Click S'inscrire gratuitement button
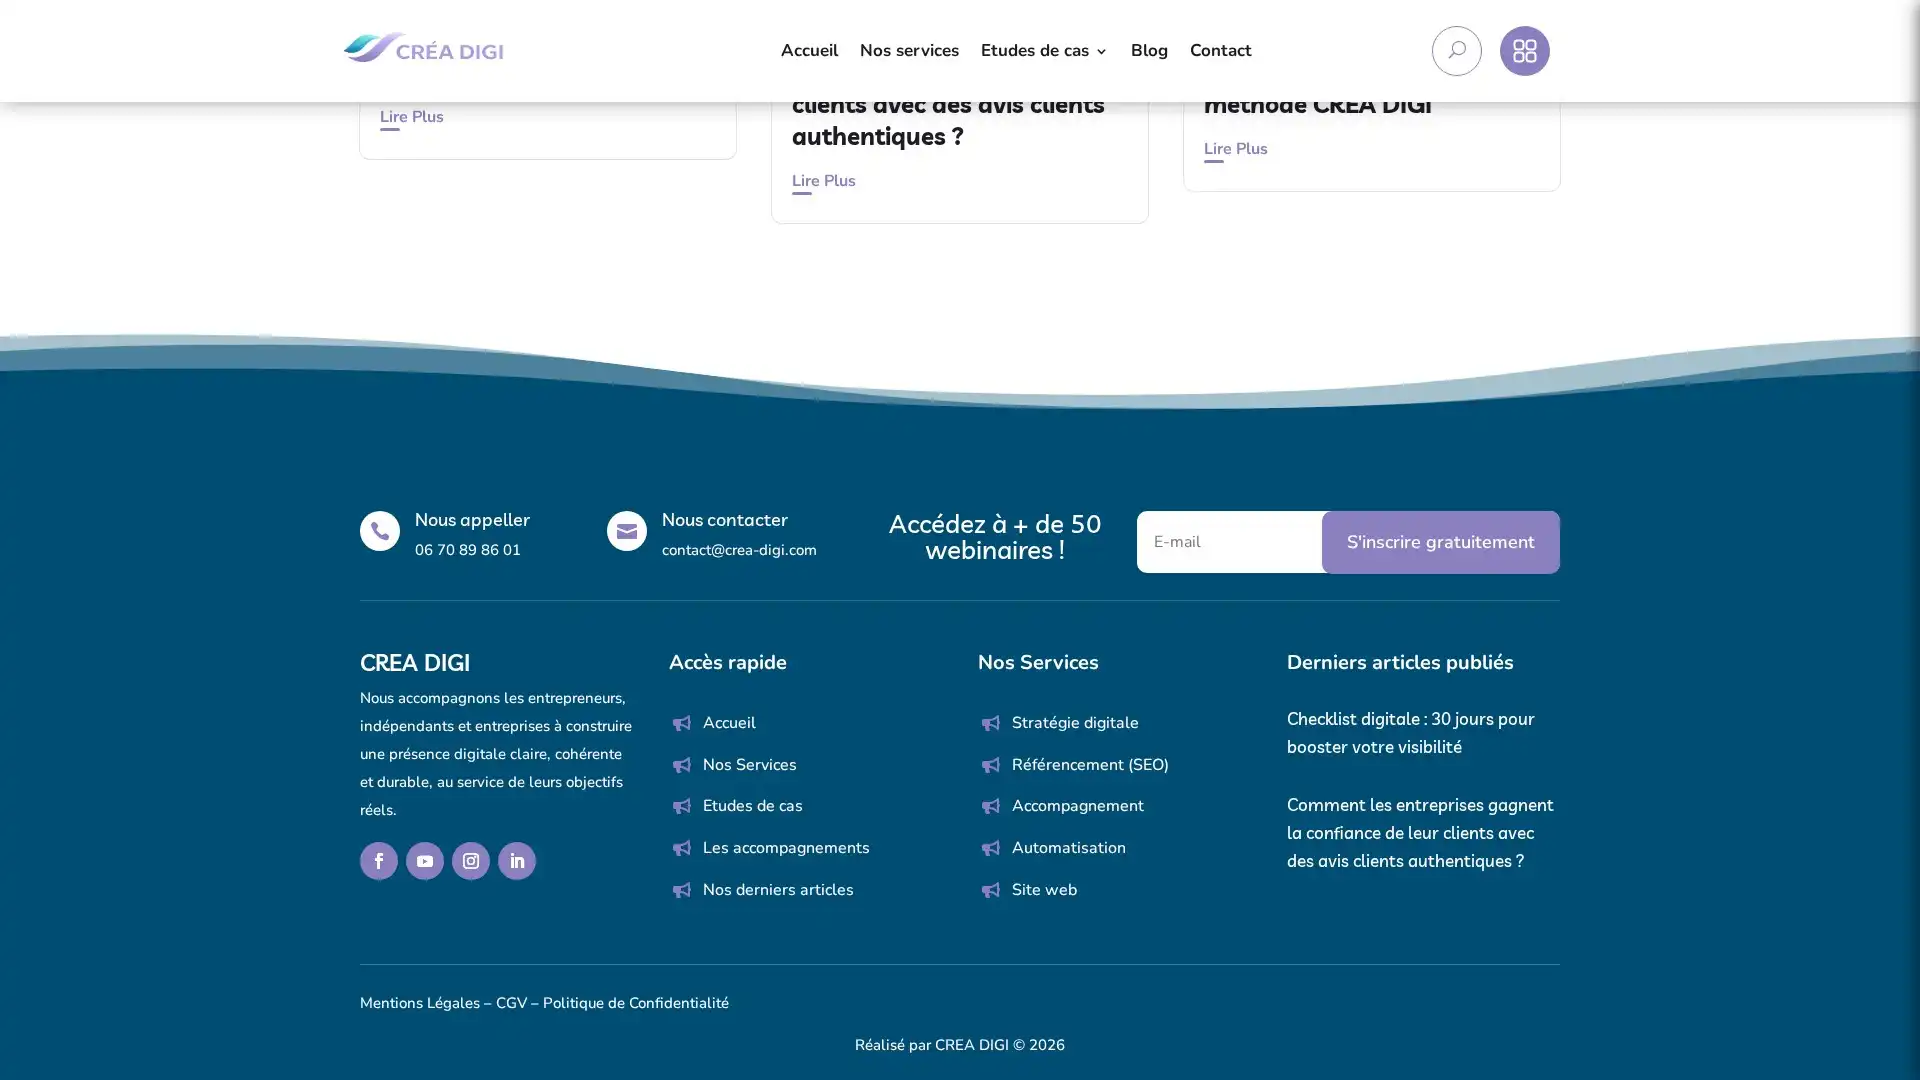This screenshot has height=1080, width=1920. coord(1440,542)
